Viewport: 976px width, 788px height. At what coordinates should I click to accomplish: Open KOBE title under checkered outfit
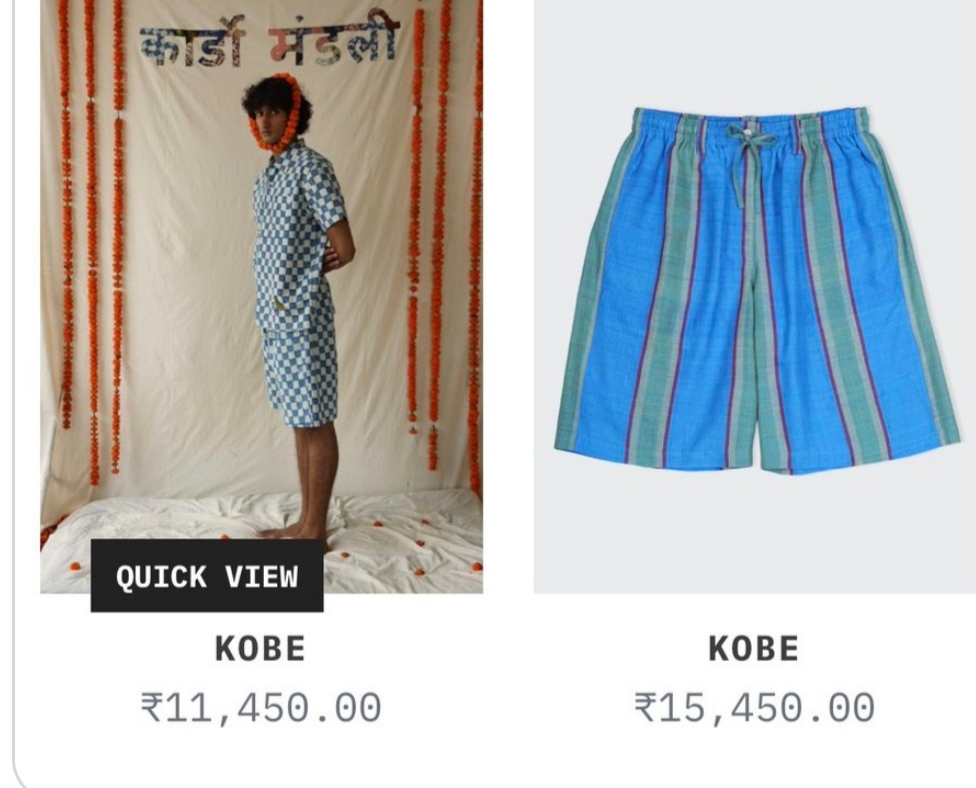tap(260, 649)
